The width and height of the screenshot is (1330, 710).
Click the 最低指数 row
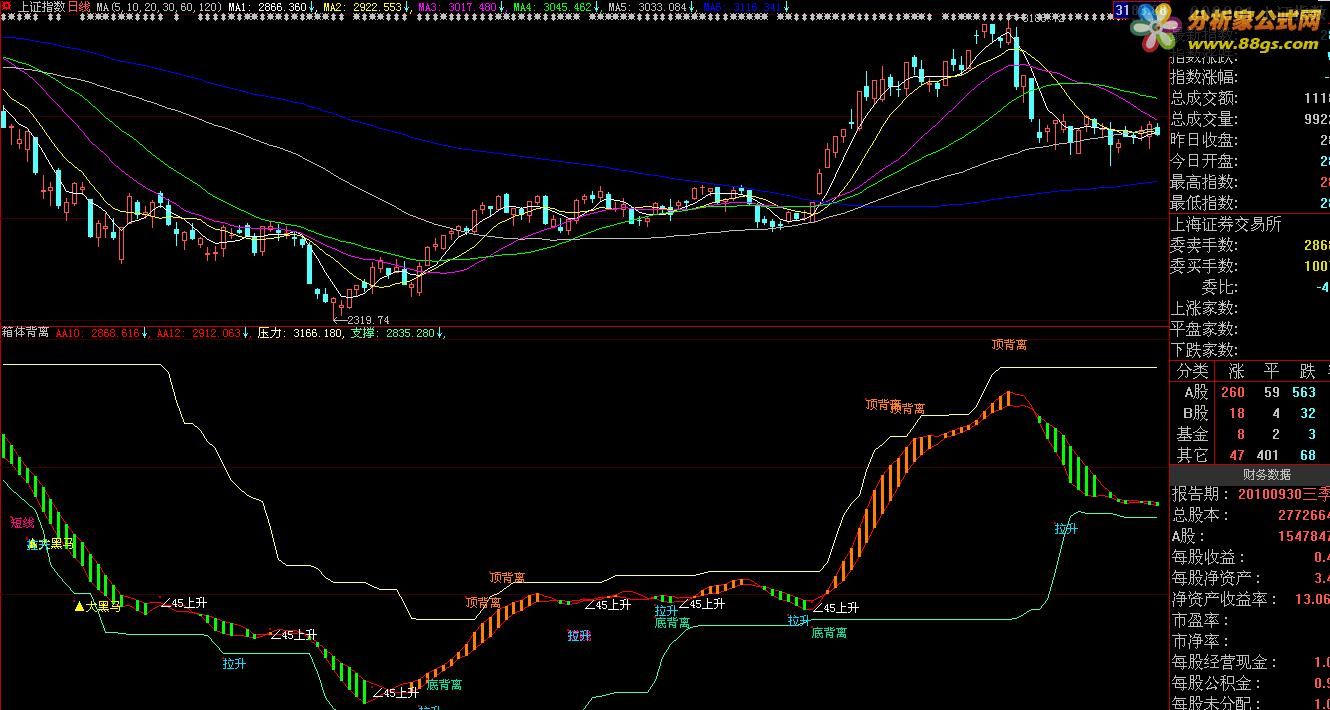(x=1249, y=203)
